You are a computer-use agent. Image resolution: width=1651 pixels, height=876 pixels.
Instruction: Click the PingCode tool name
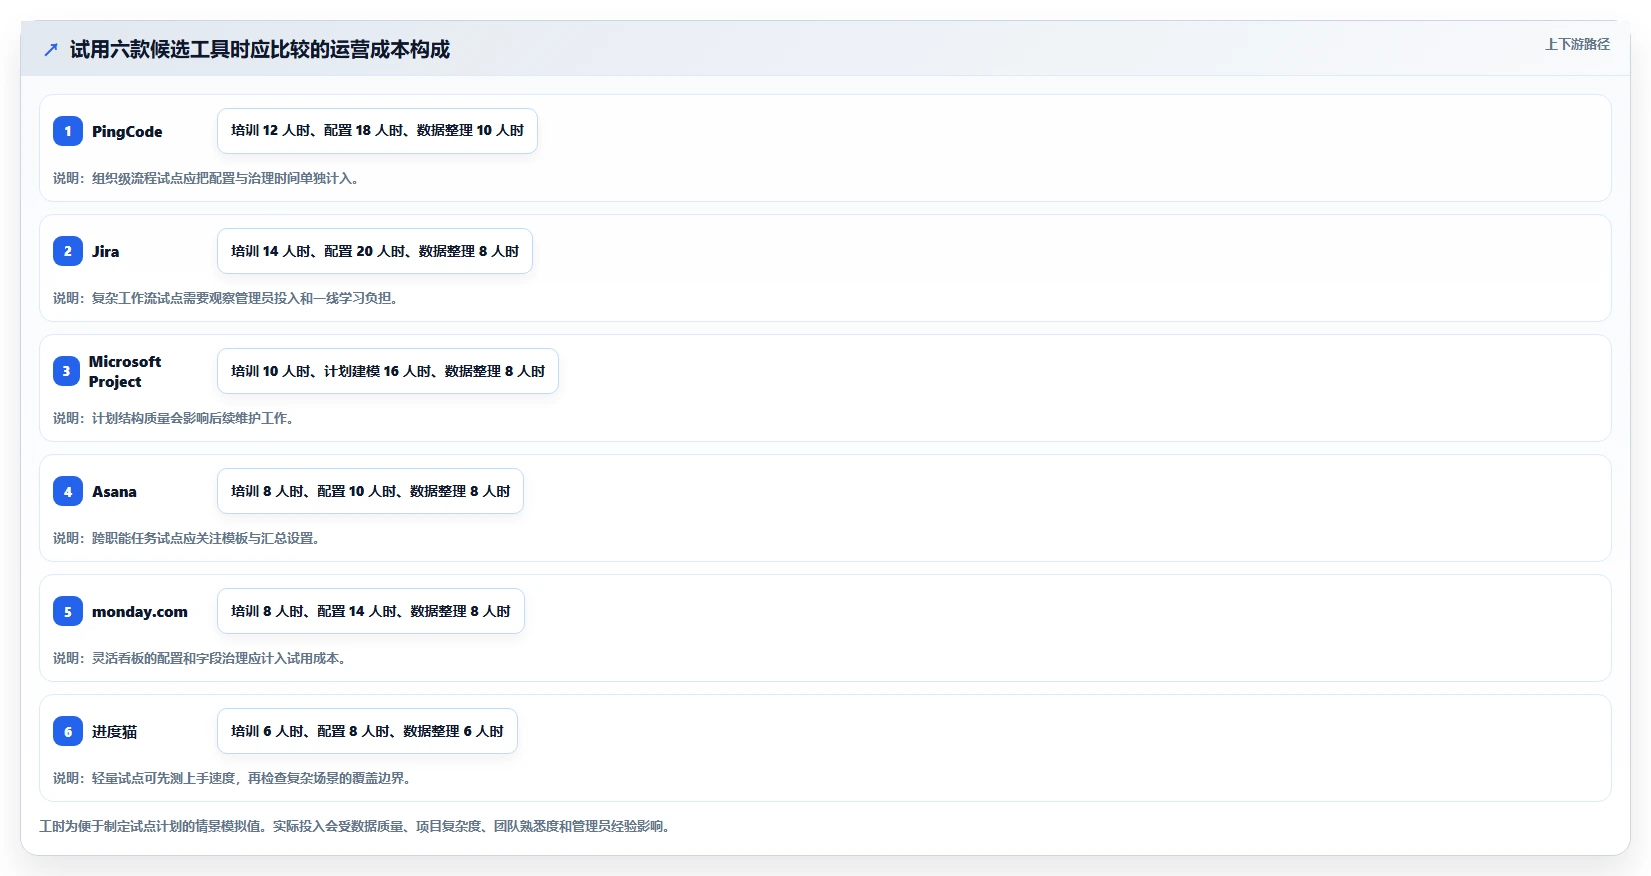click(x=127, y=131)
